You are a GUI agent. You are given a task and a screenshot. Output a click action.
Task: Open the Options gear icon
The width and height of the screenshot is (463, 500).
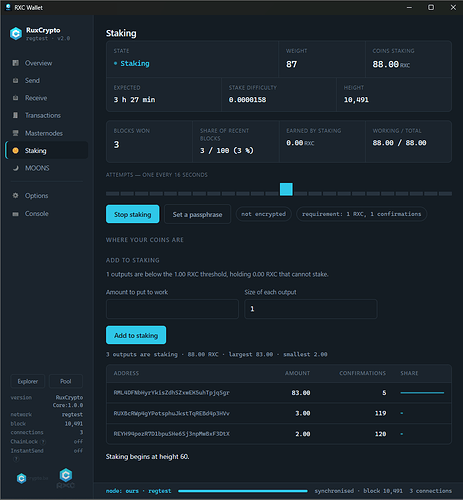(15, 196)
